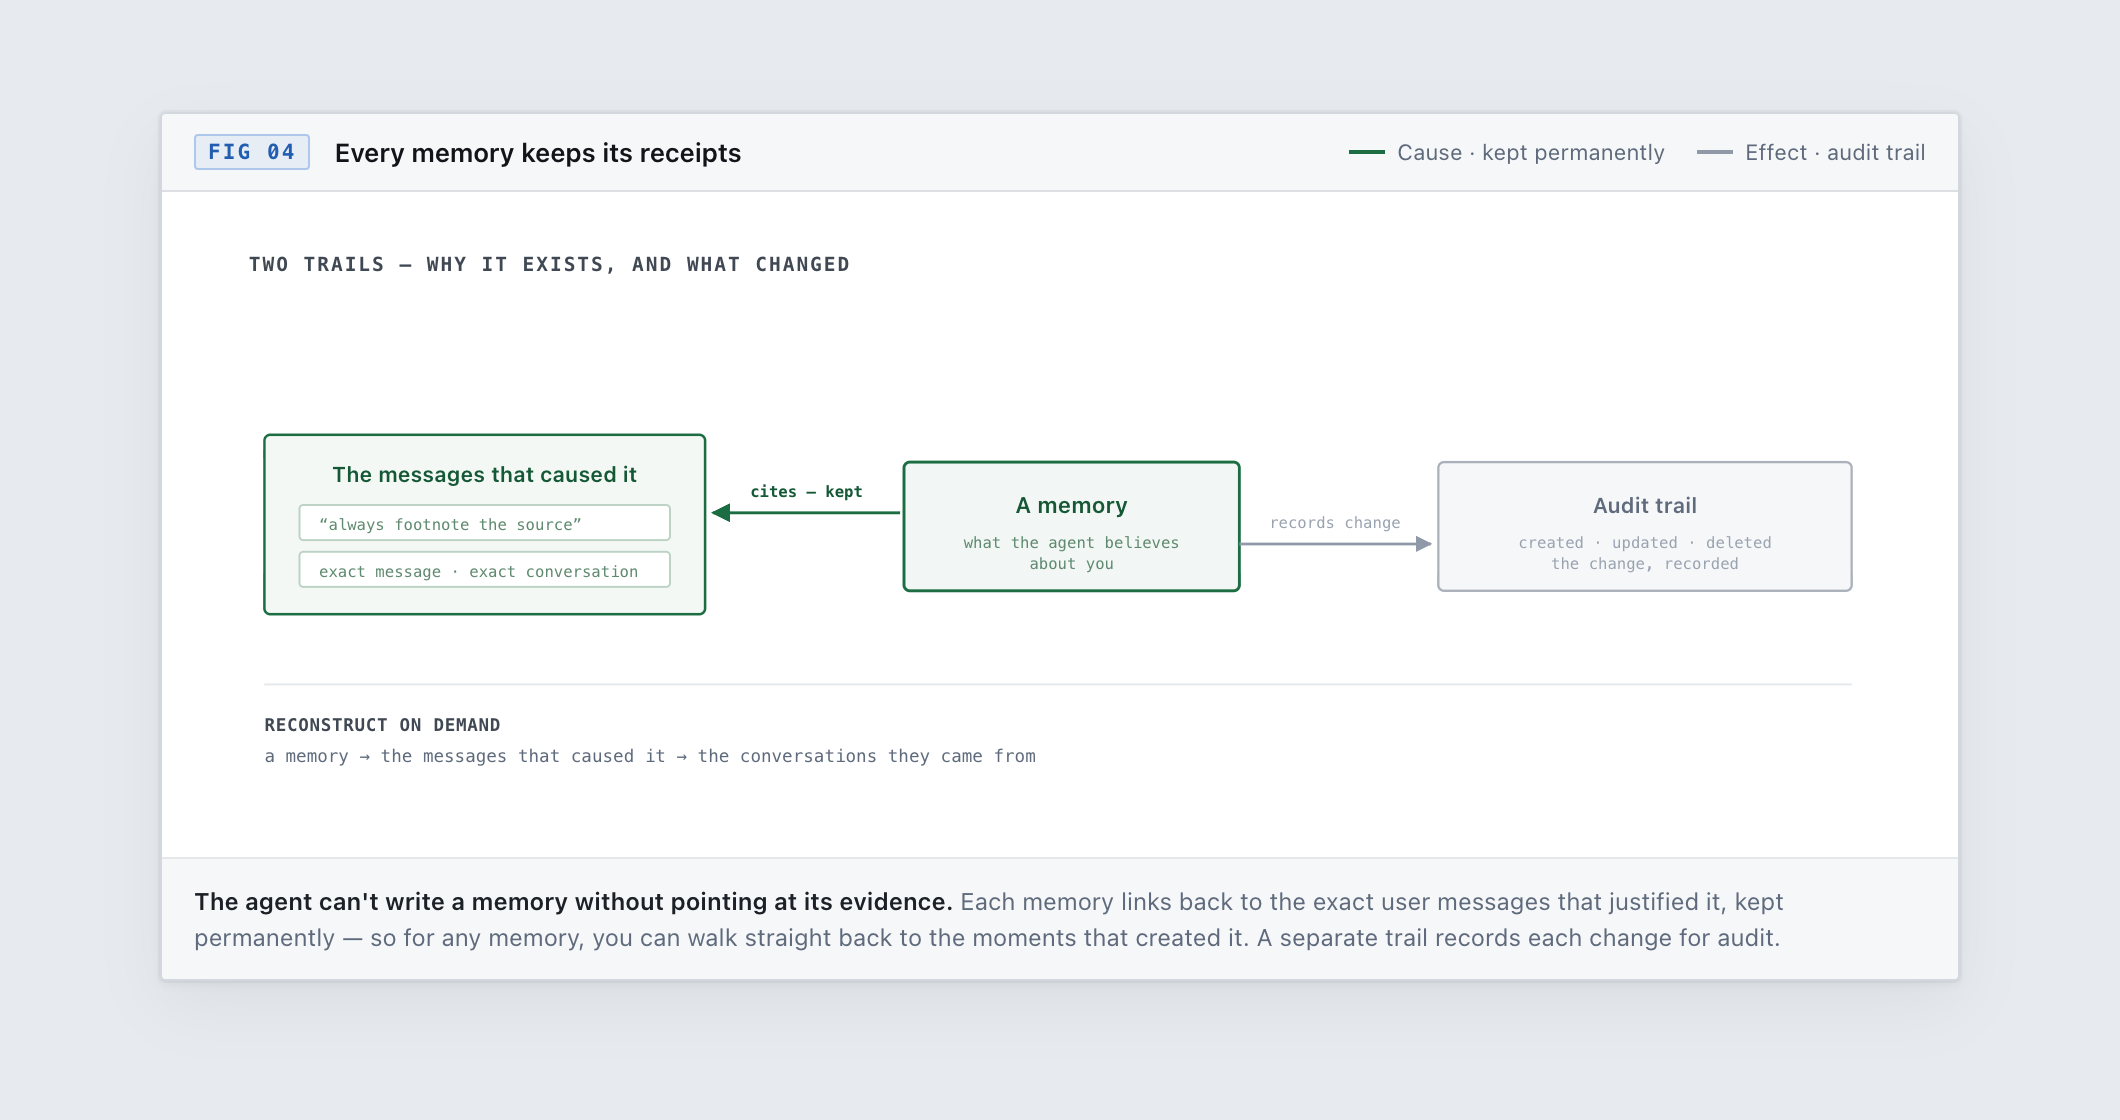
Task: Click the green Cause legend line
Action: pos(1366,152)
